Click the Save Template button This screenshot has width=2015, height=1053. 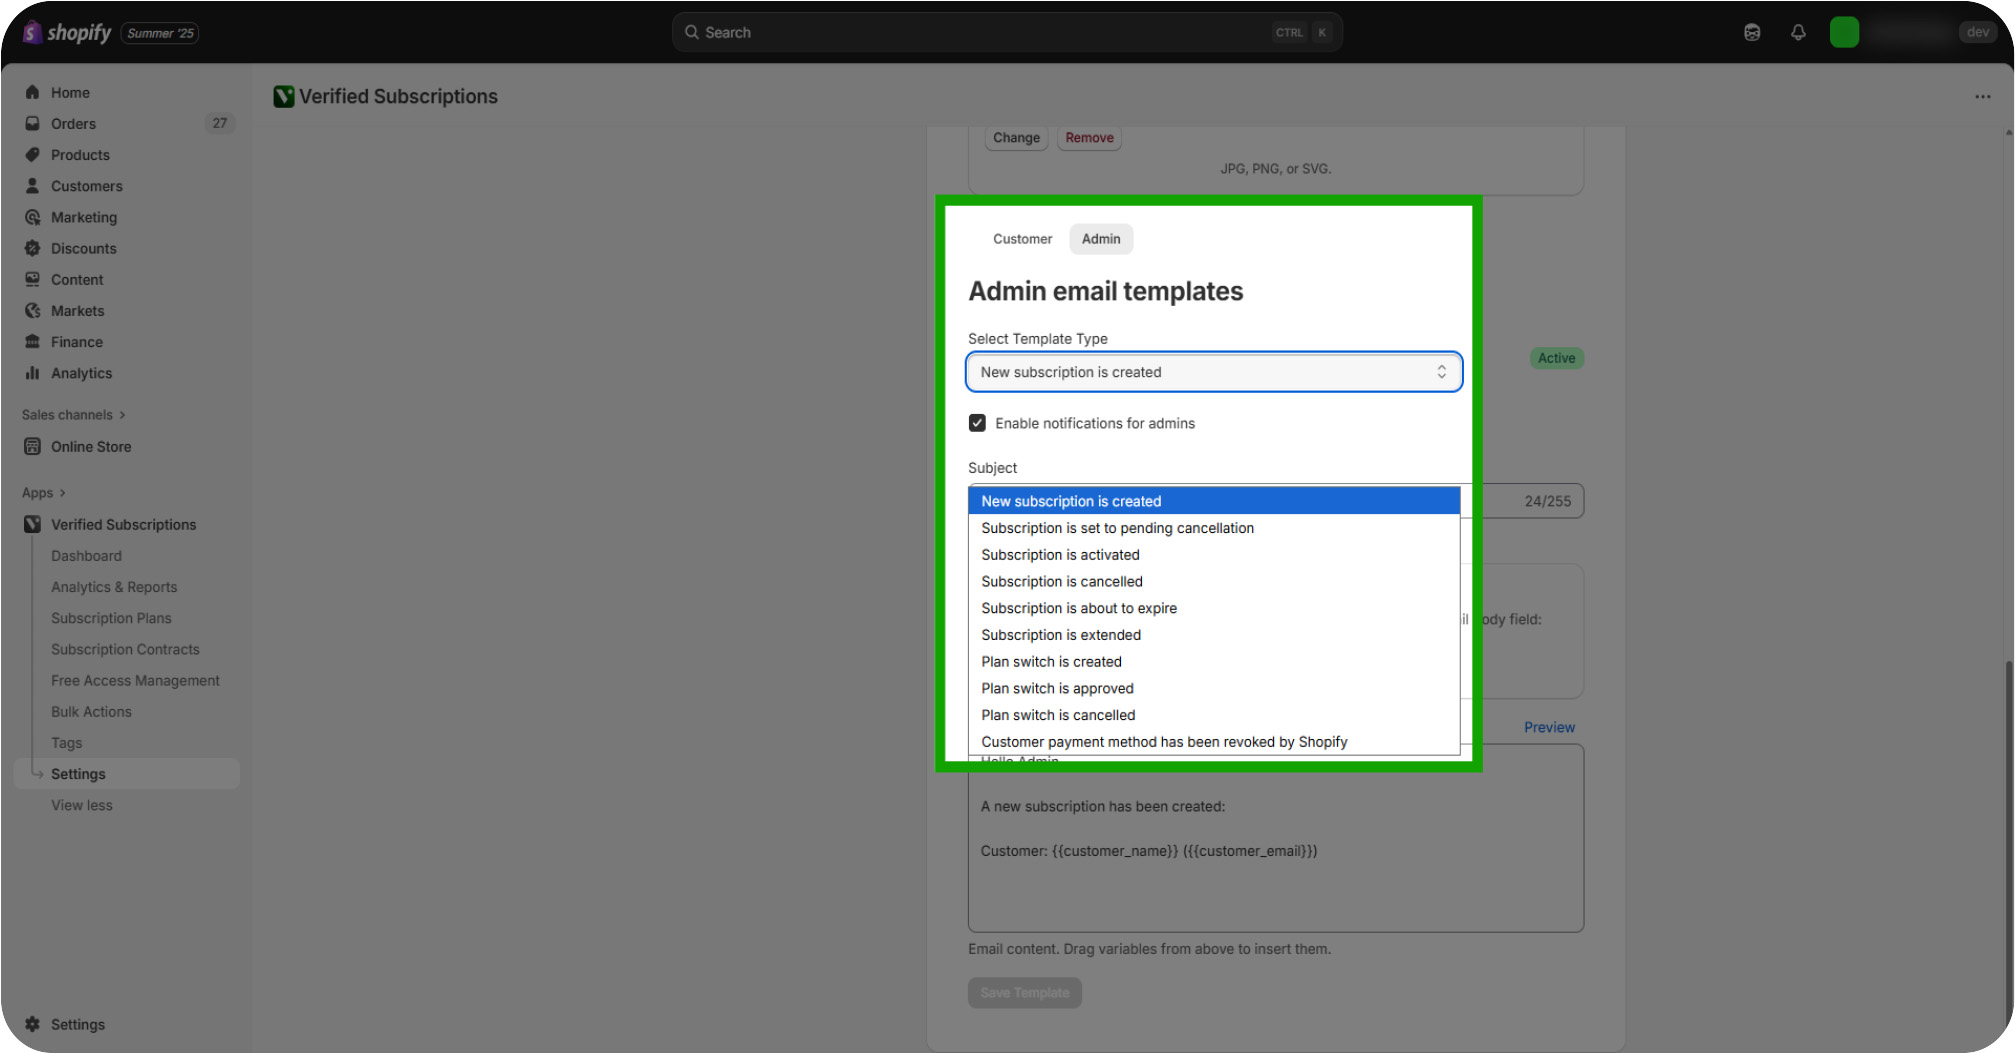click(x=1024, y=992)
